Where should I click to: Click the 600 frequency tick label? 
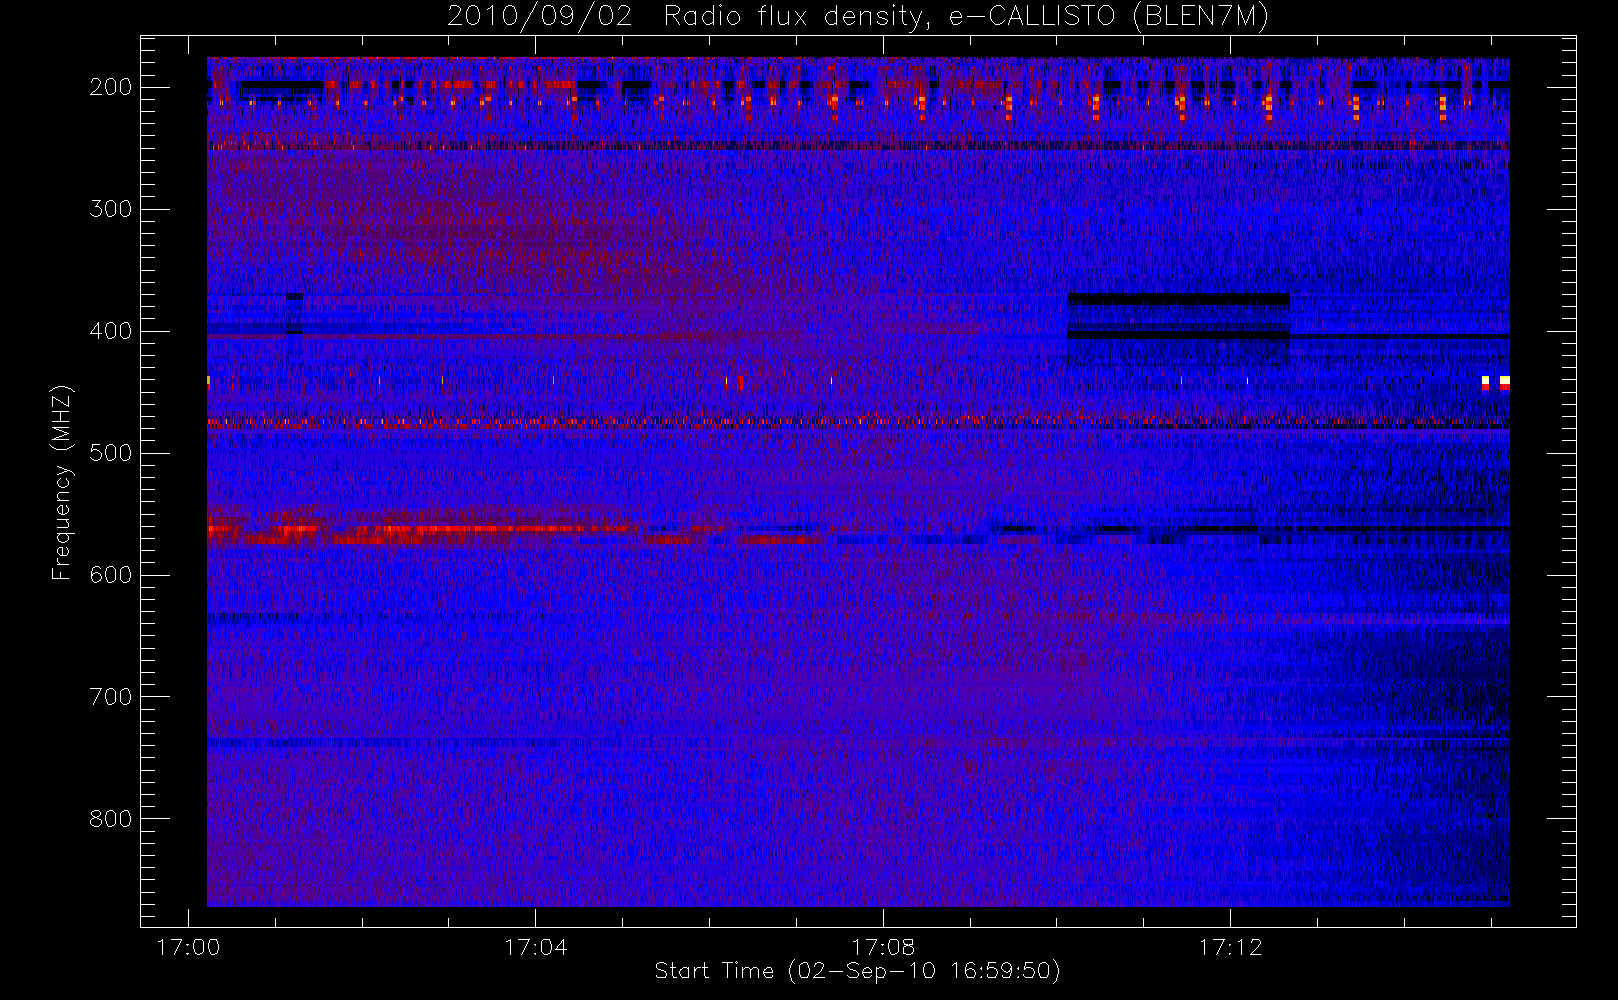click(x=111, y=575)
